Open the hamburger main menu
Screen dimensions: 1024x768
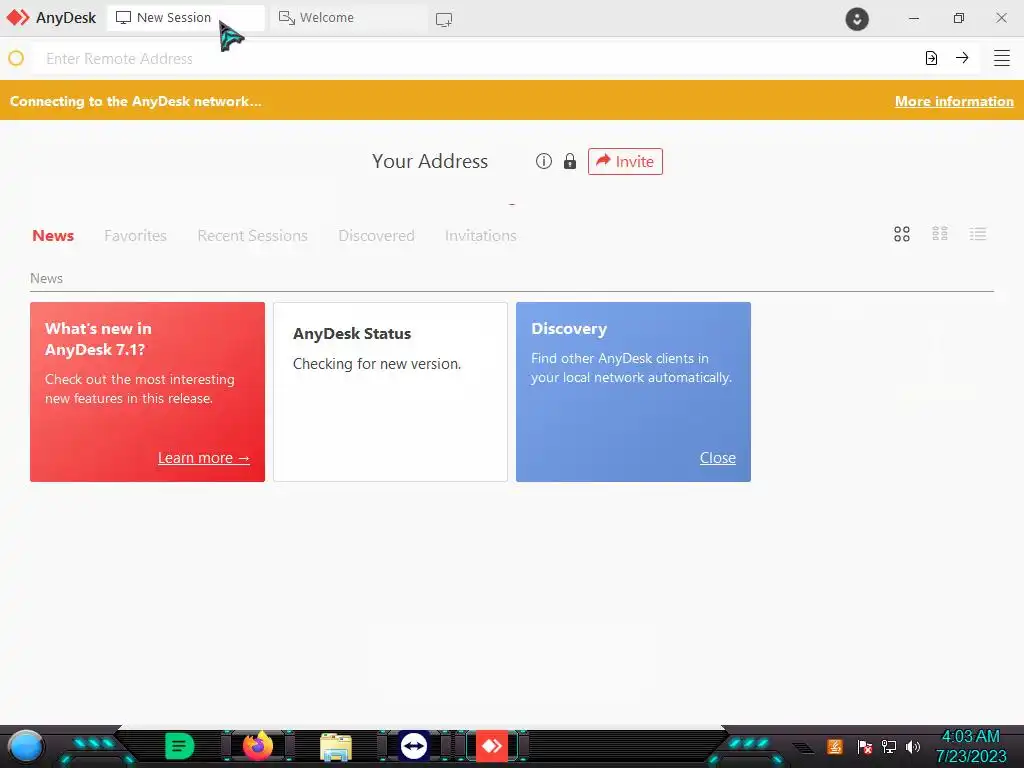point(1002,58)
